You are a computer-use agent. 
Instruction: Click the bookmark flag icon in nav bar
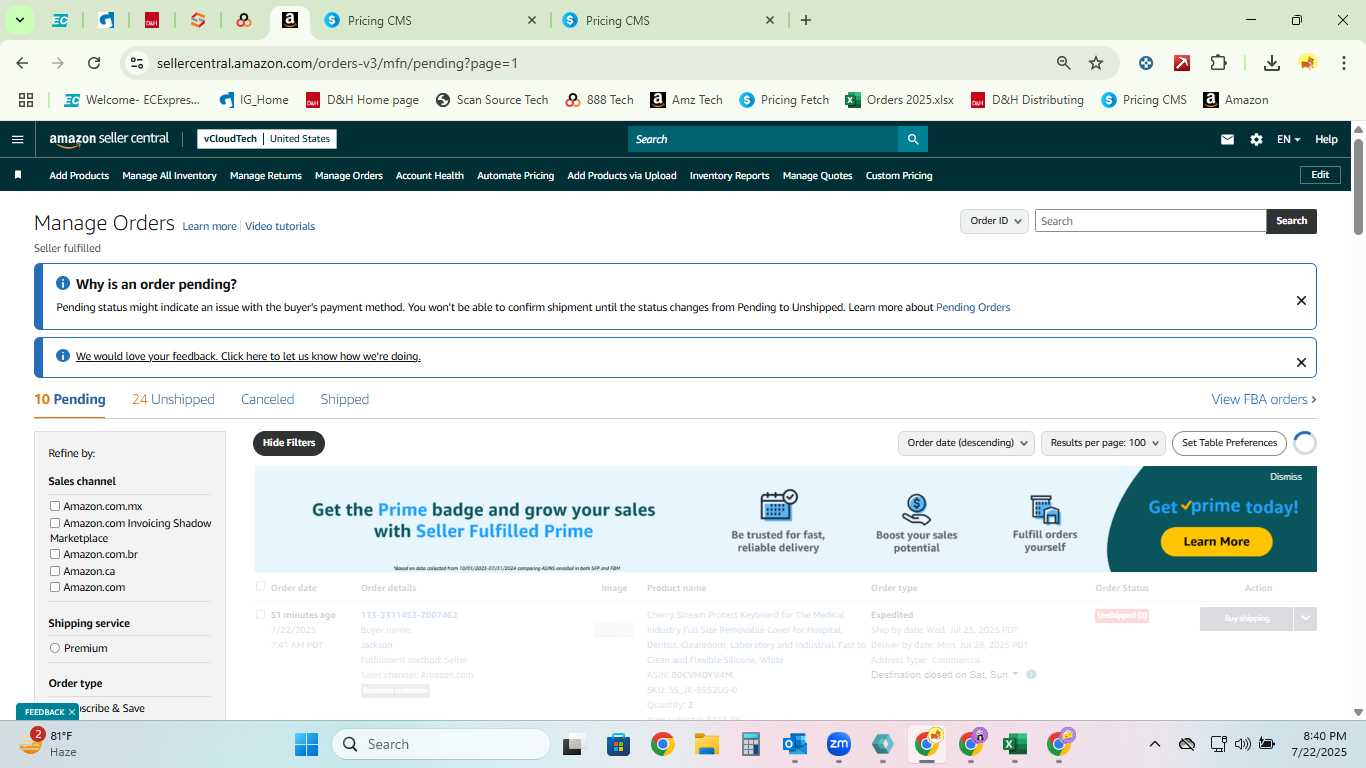pos(18,175)
